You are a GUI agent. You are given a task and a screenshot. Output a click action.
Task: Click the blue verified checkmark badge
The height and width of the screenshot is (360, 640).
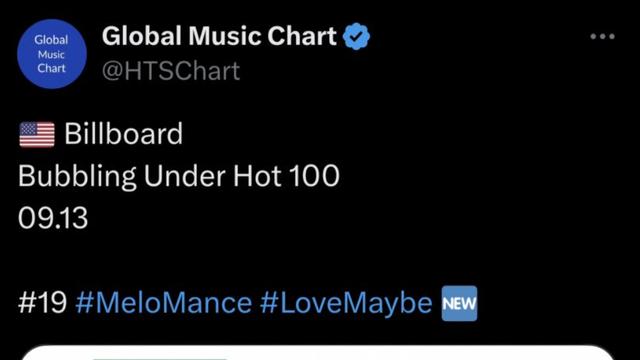(x=356, y=36)
